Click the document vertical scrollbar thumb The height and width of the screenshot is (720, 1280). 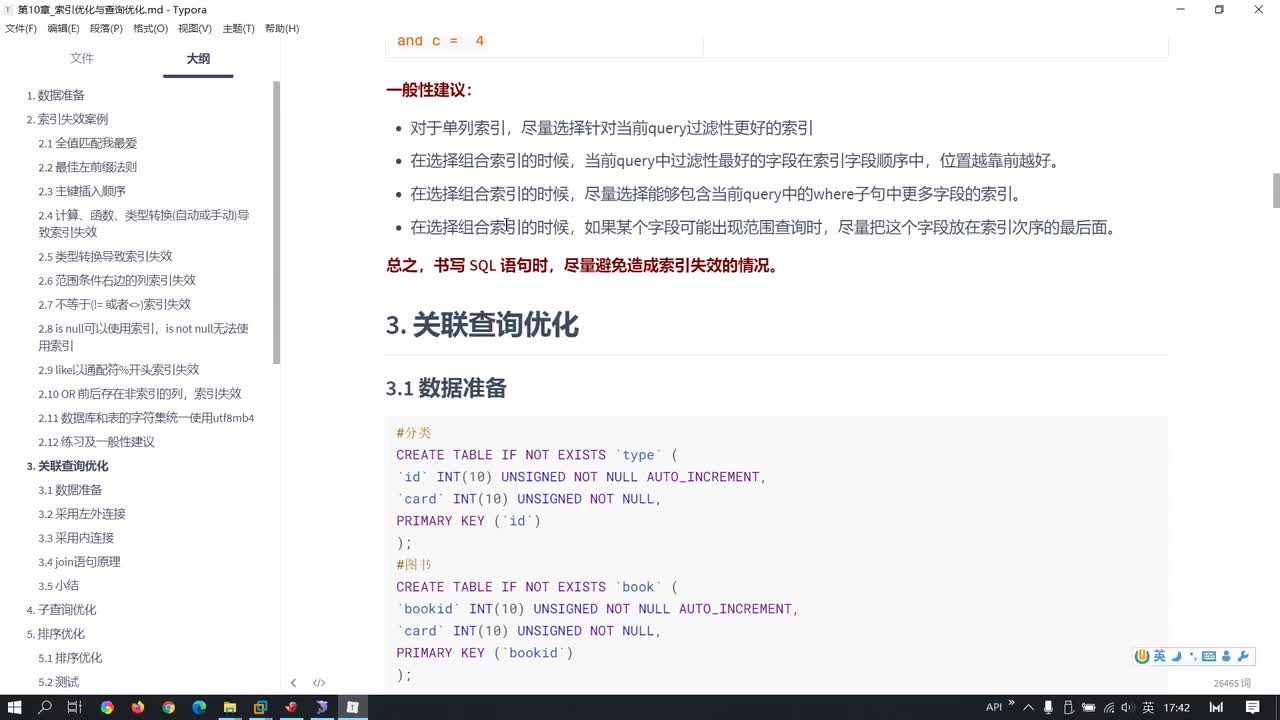pos(1276,190)
